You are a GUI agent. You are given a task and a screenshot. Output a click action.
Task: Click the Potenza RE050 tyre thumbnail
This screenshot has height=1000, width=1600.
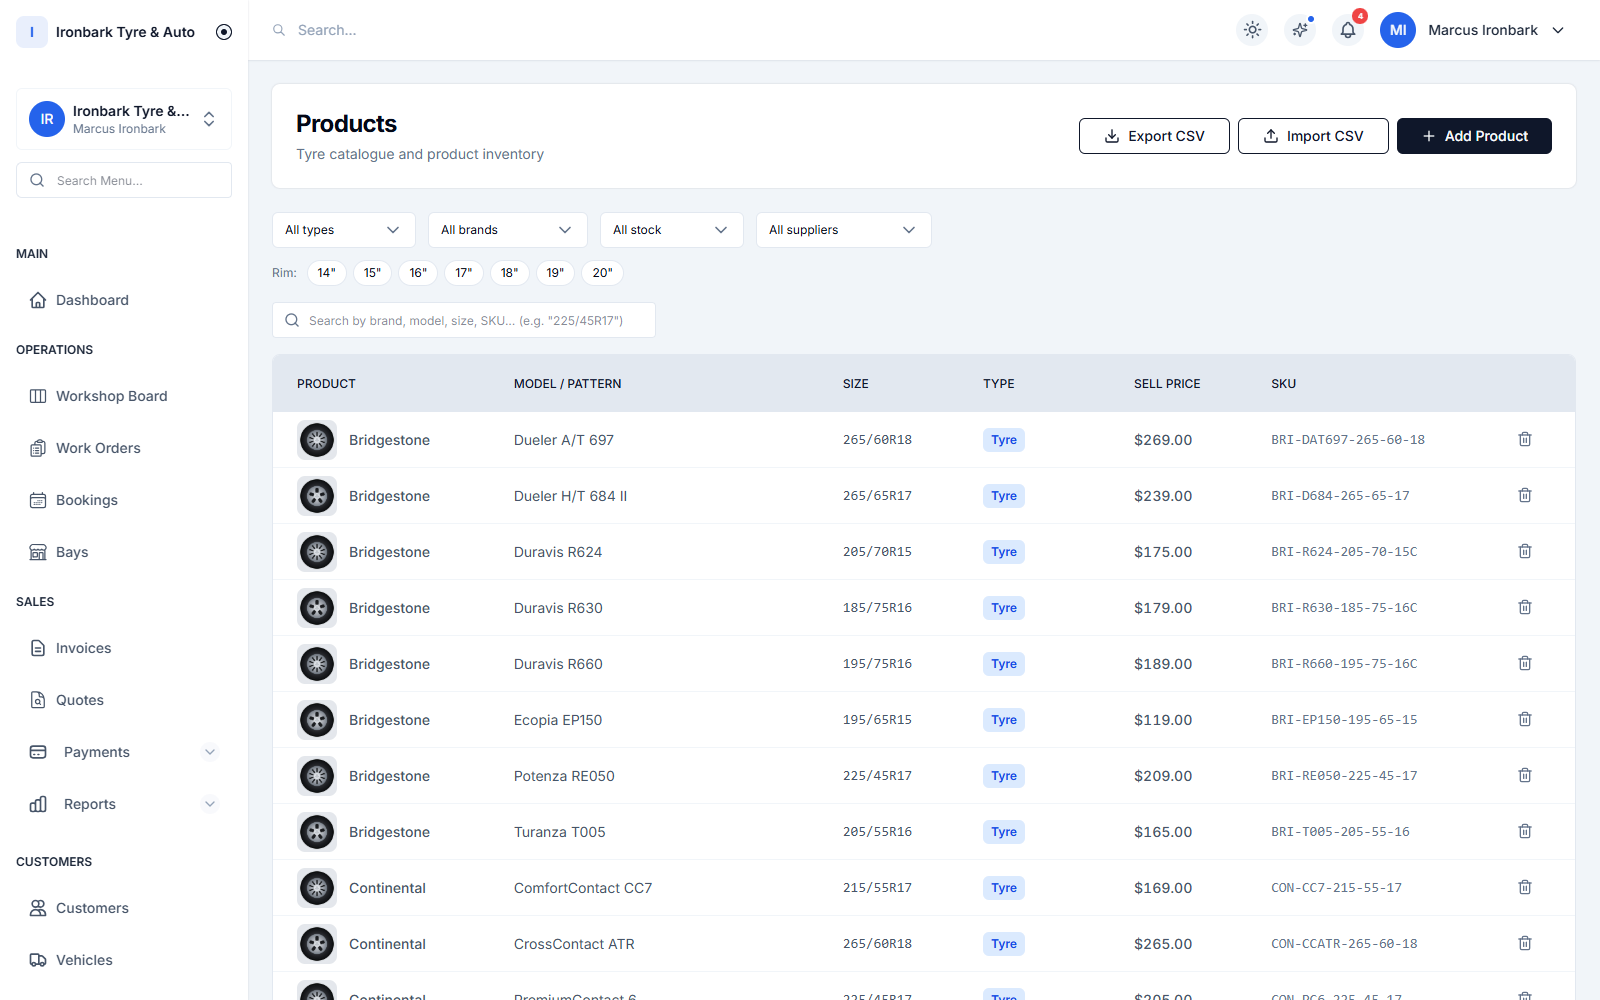point(317,776)
